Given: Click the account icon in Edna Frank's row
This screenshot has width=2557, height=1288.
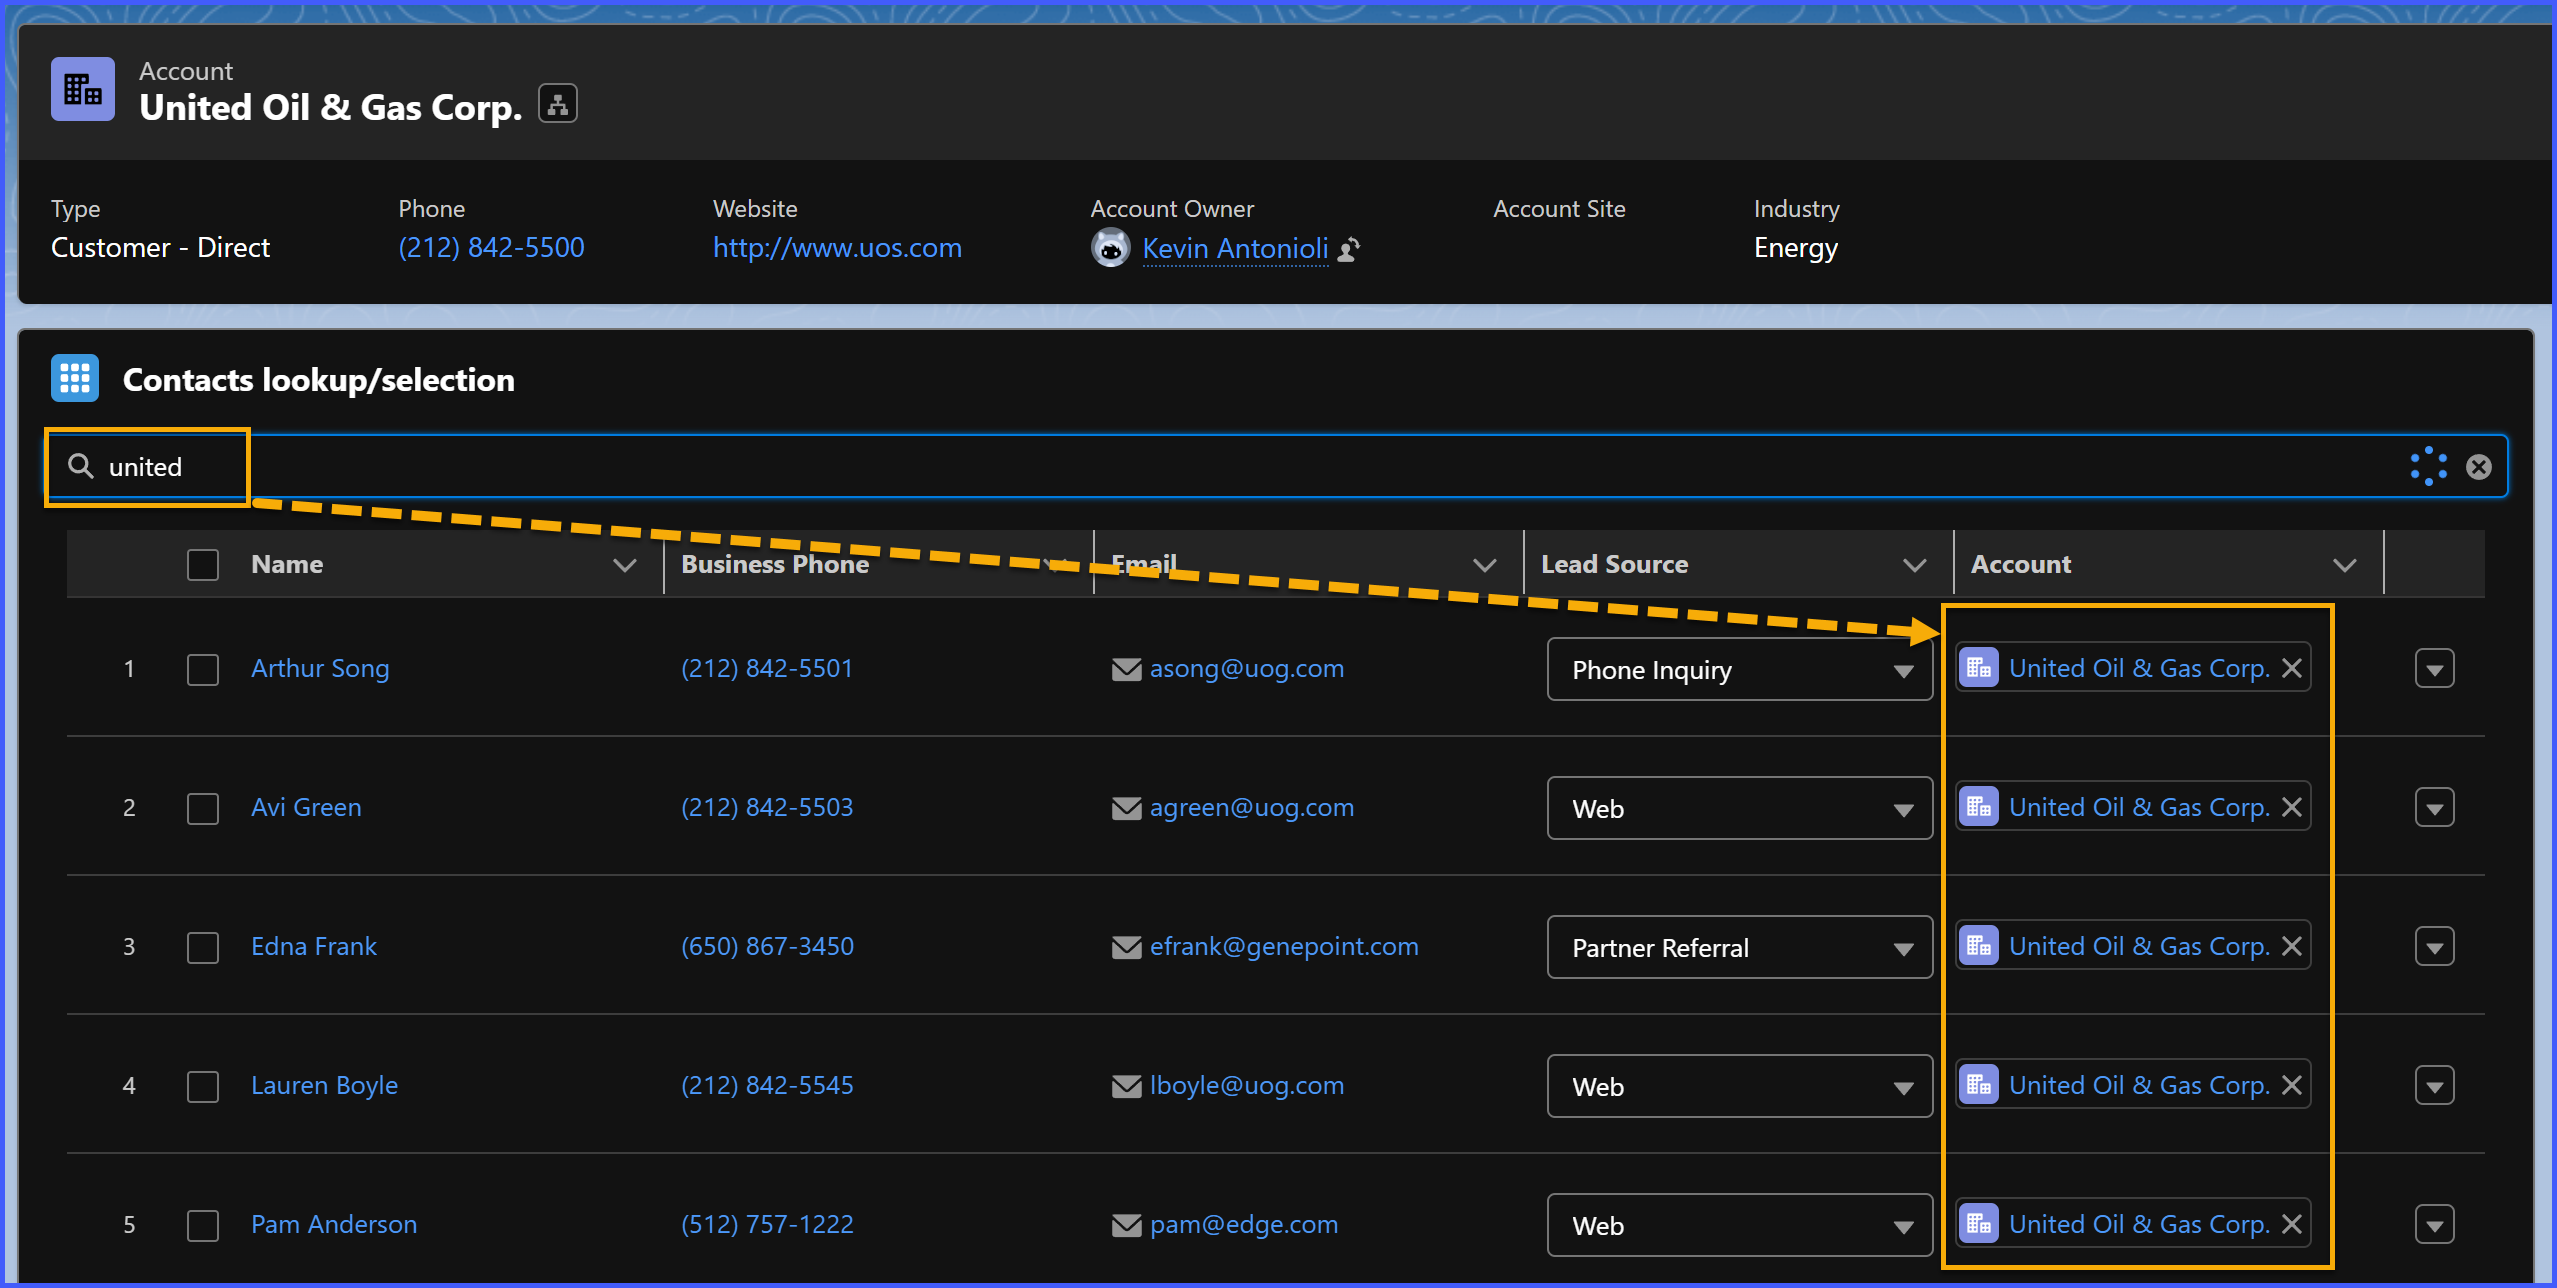Looking at the screenshot, I should [x=1978, y=946].
